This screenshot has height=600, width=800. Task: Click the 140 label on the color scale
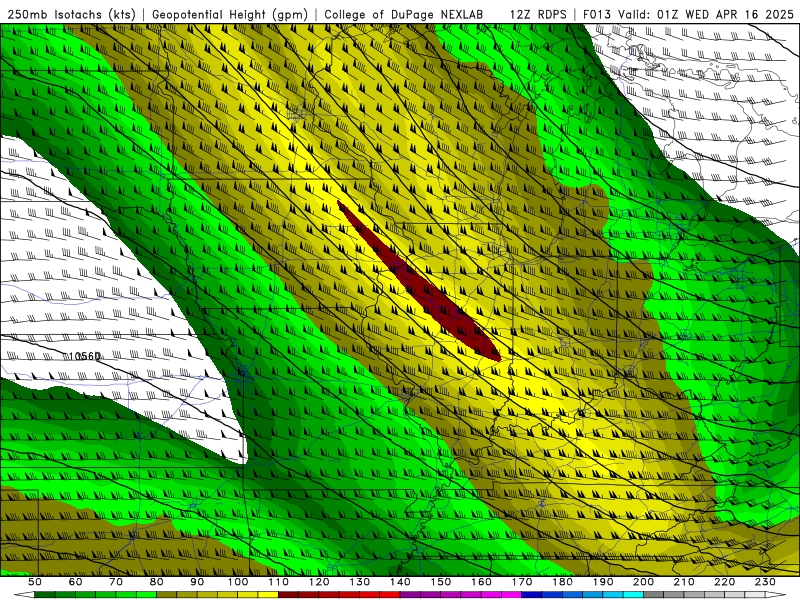click(400, 582)
